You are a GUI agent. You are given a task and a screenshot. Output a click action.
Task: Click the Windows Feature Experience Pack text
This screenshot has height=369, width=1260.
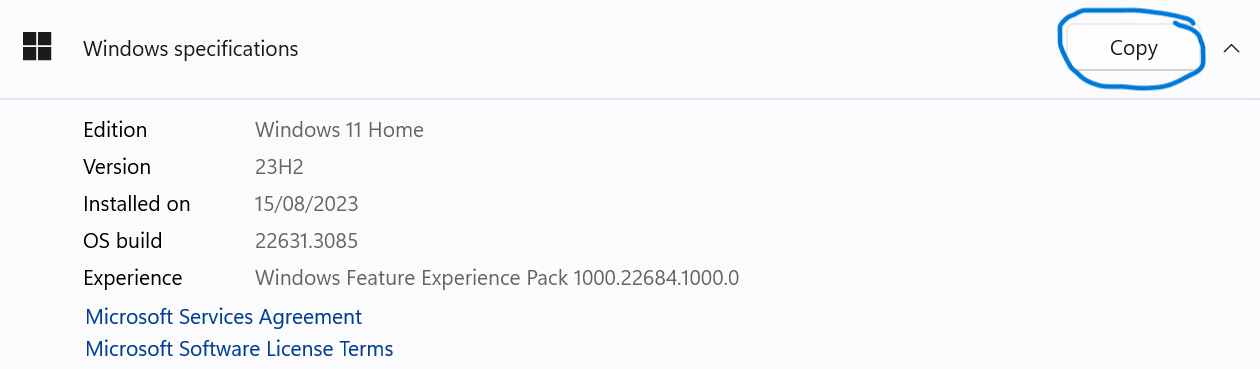point(411,278)
